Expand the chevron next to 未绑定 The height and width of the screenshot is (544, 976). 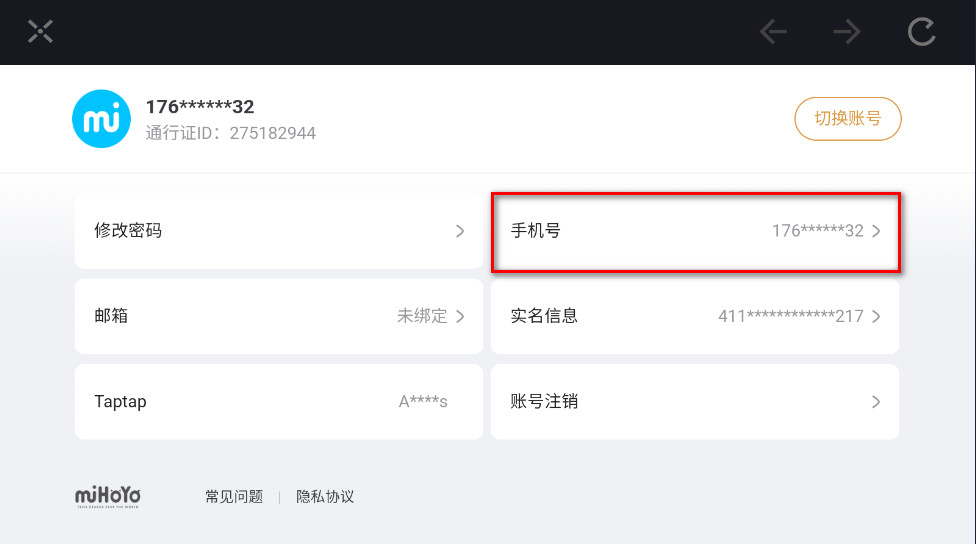click(460, 316)
